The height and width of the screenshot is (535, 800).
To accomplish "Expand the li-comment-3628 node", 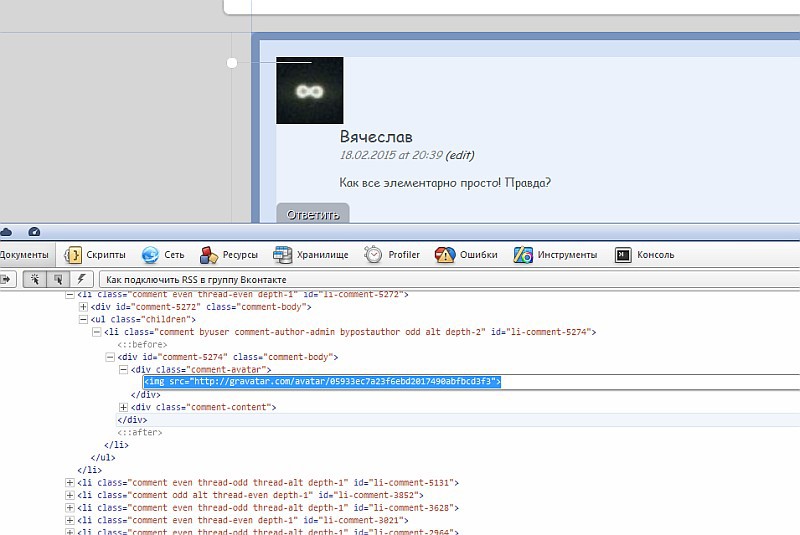I will pos(70,508).
